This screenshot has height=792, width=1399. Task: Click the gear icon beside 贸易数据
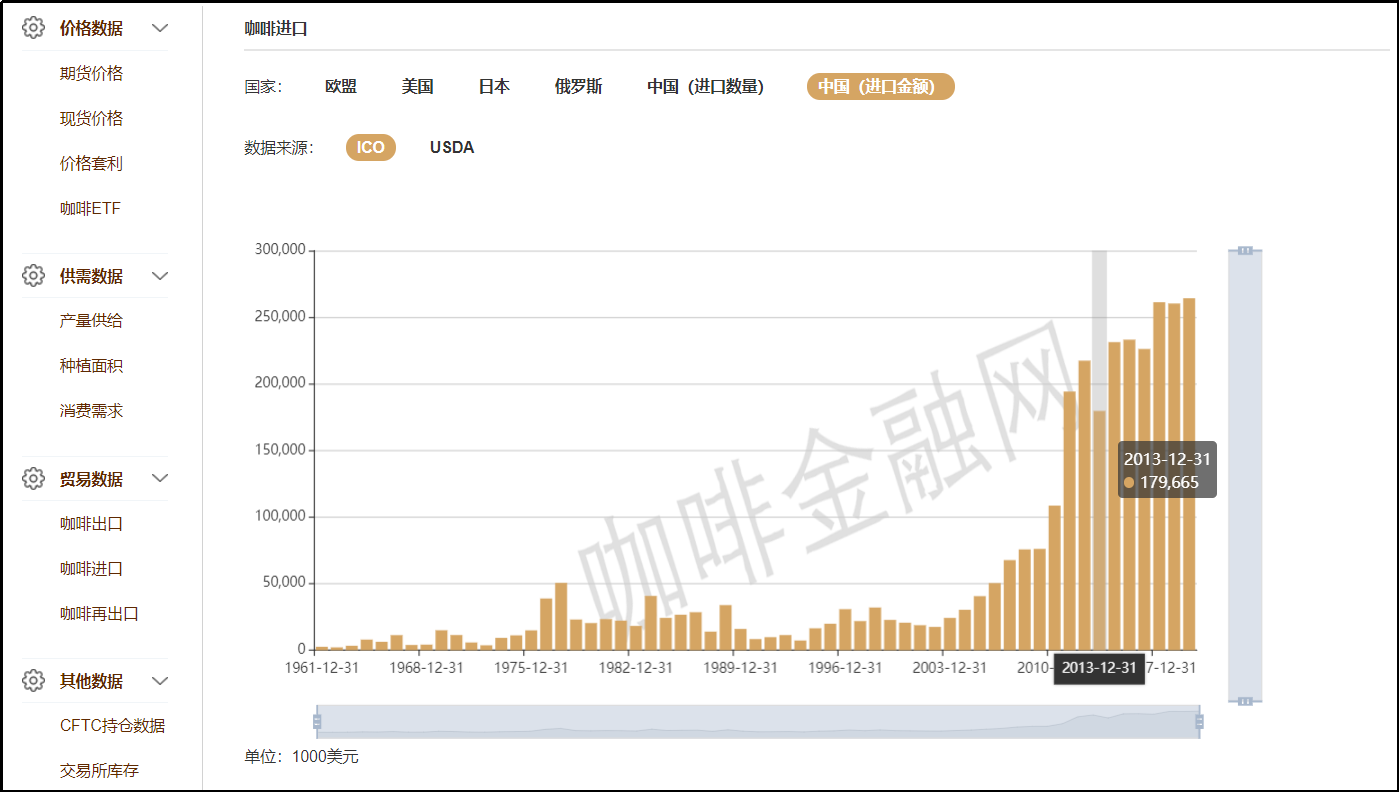pyautogui.click(x=34, y=479)
